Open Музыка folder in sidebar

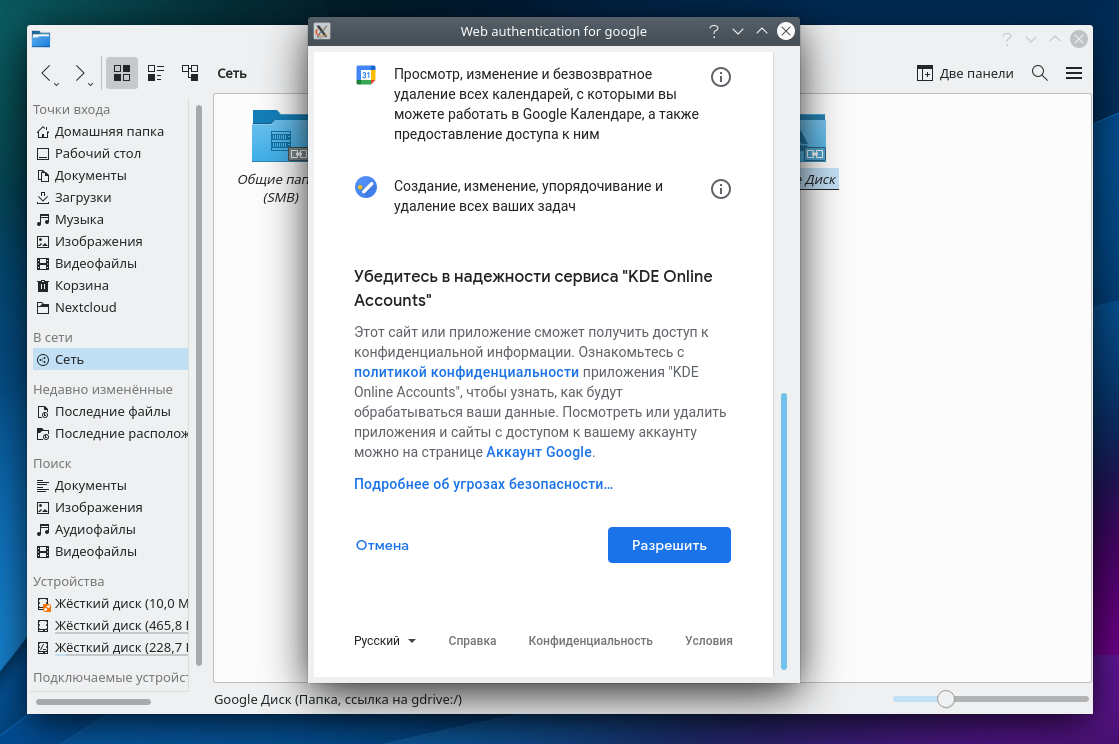(111, 220)
